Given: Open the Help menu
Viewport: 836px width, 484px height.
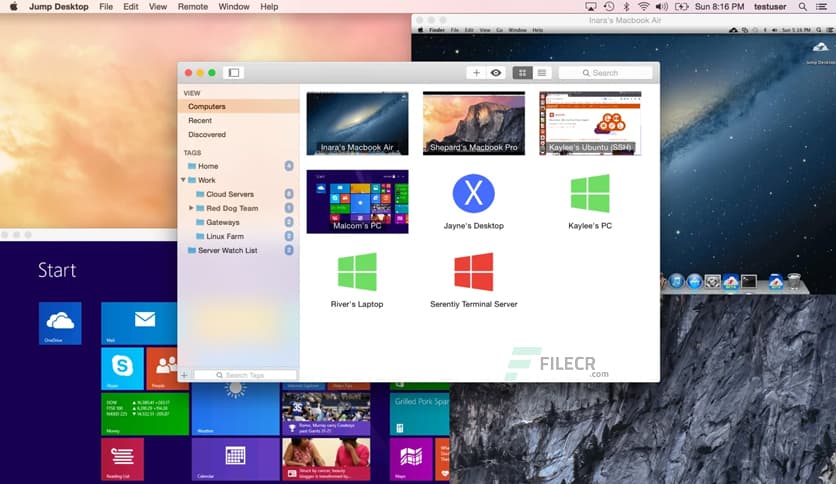Looking at the screenshot, I should pyautogui.click(x=269, y=6).
